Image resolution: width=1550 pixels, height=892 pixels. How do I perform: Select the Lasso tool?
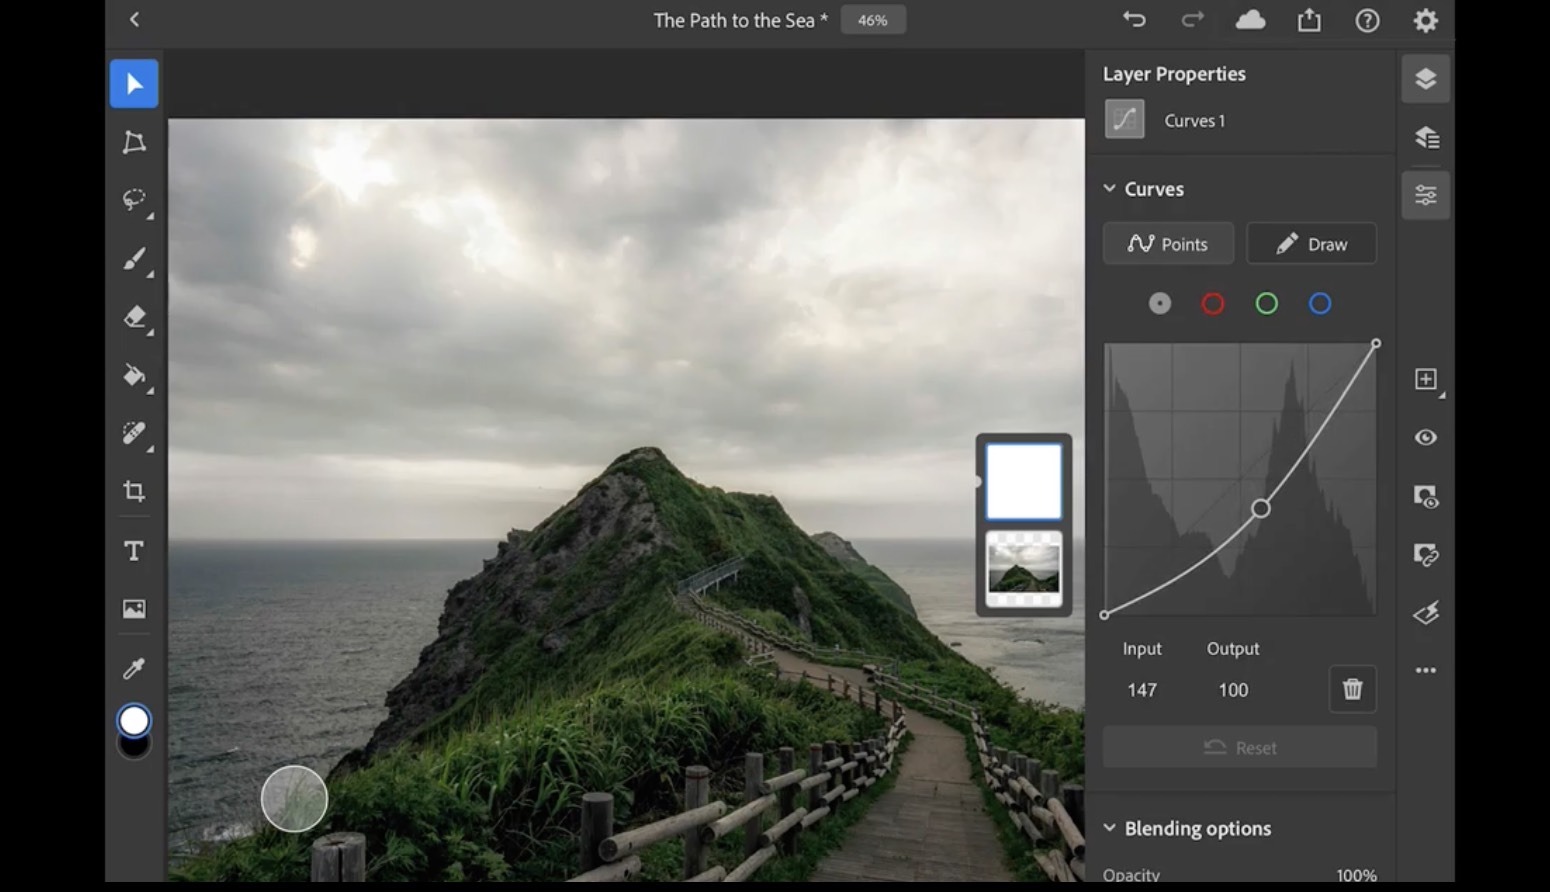pos(134,200)
